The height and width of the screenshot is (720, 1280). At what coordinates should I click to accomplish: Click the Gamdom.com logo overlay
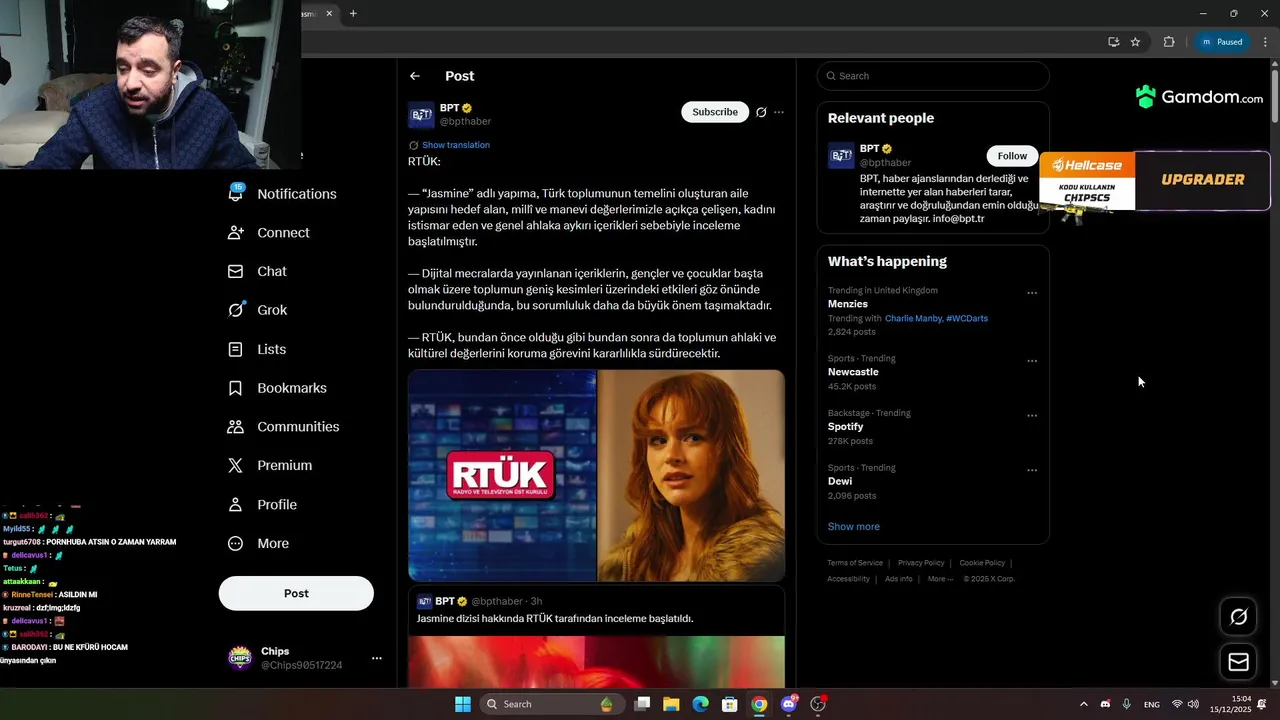pos(1199,97)
